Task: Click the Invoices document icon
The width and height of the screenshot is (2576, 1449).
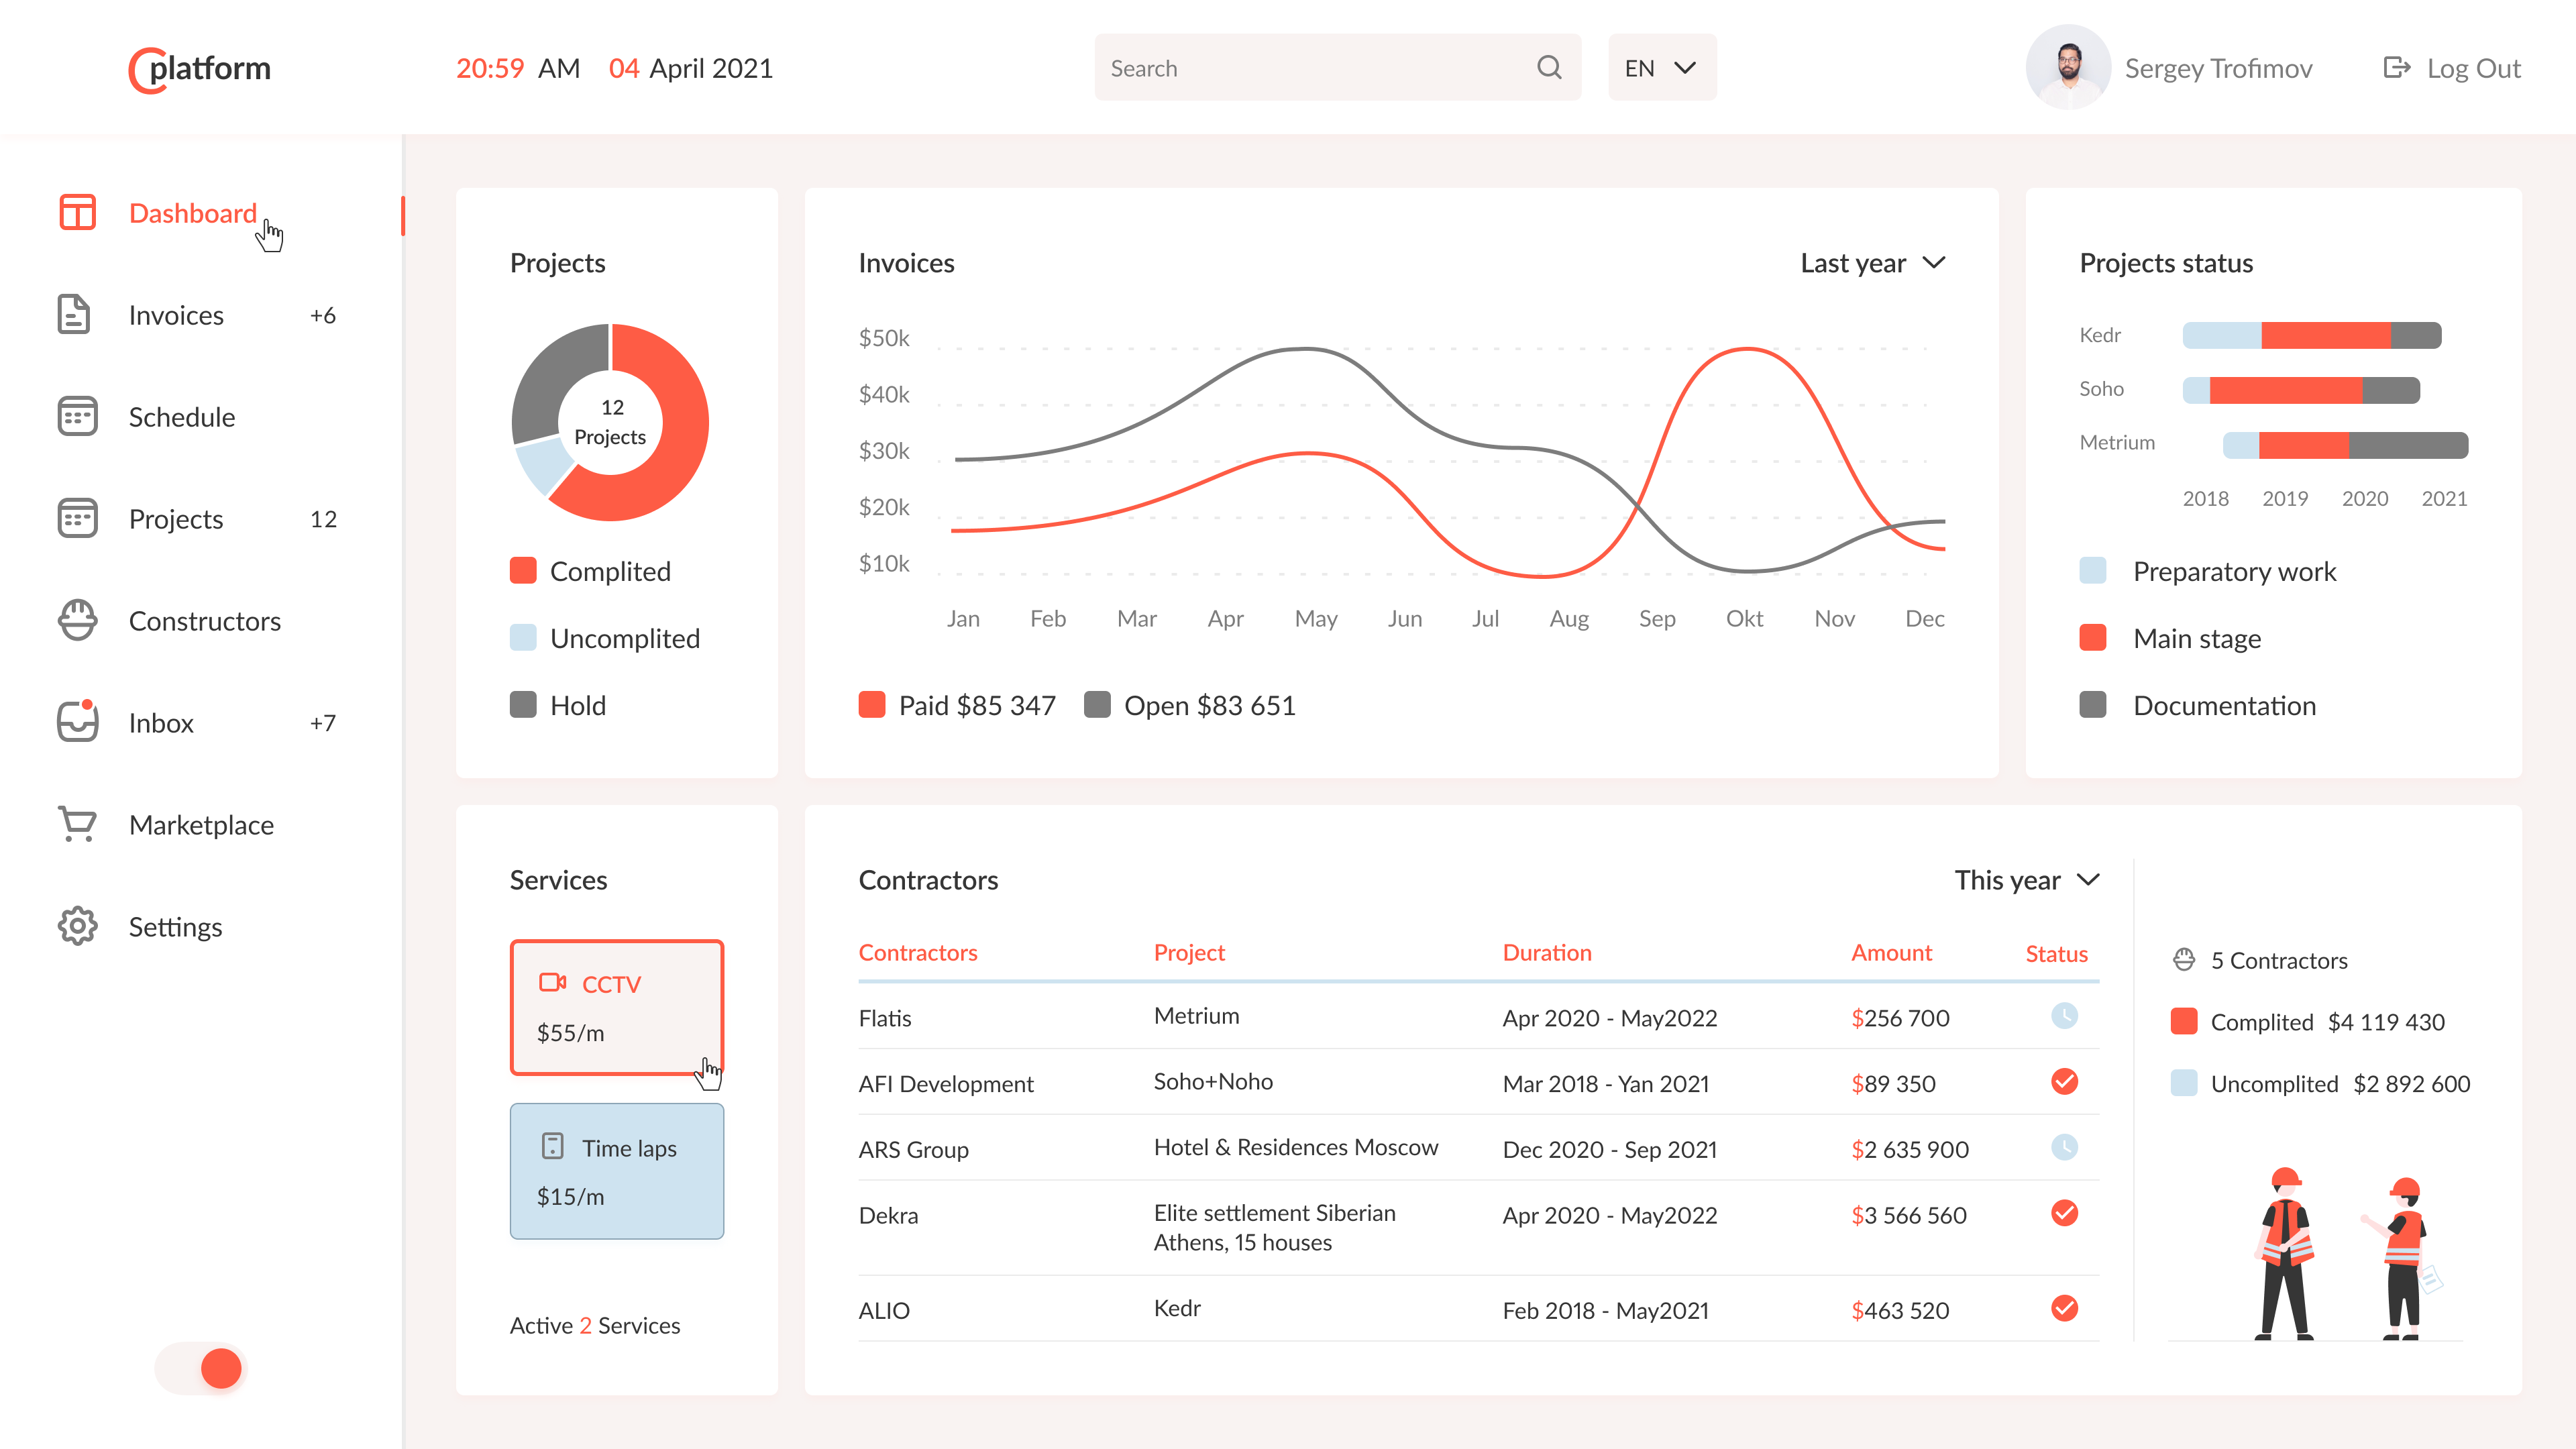Action: click(74, 315)
